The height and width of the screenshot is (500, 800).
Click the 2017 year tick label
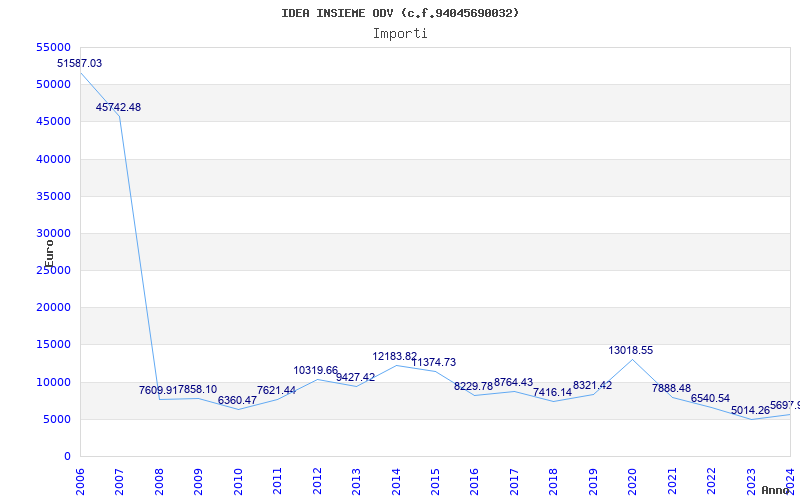514,481
